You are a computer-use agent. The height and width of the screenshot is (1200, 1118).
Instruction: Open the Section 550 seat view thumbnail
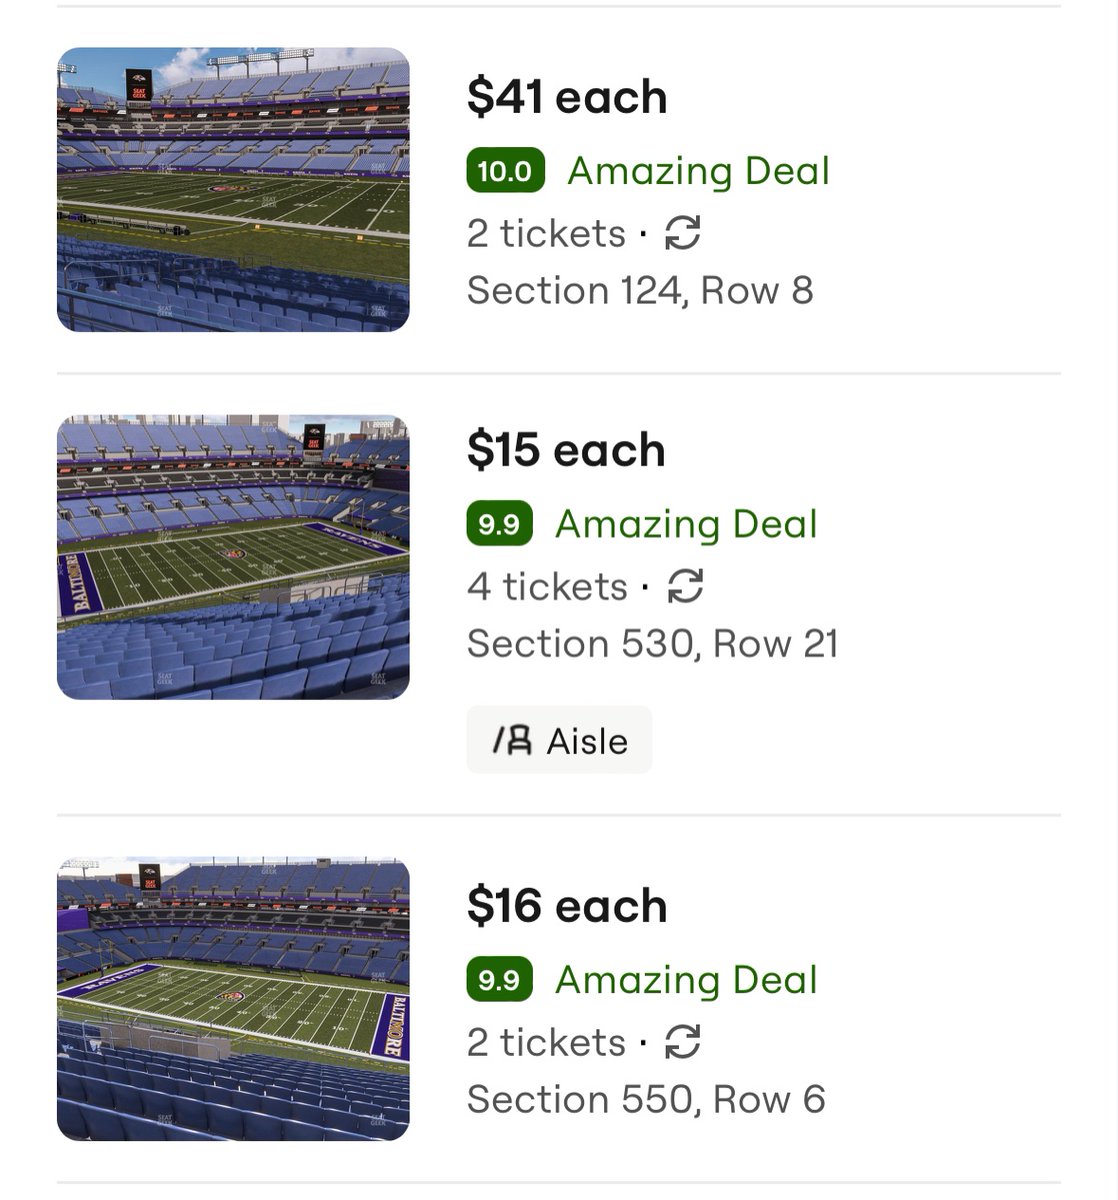(x=233, y=999)
